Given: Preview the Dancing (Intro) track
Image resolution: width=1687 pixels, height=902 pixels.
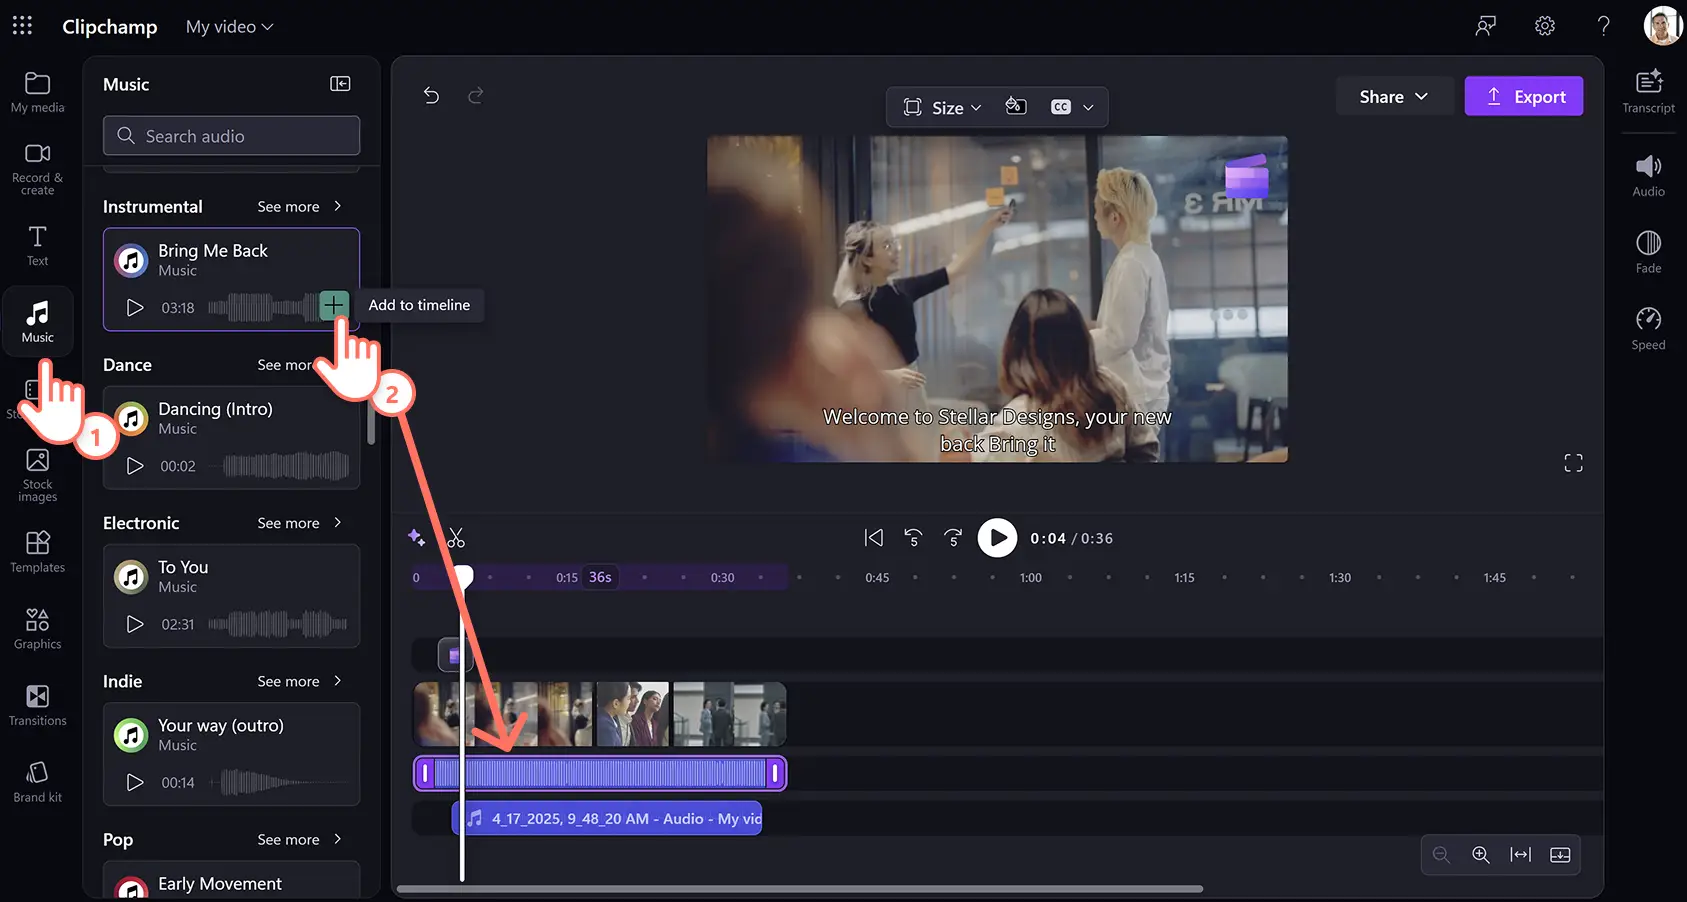Looking at the screenshot, I should pos(135,466).
